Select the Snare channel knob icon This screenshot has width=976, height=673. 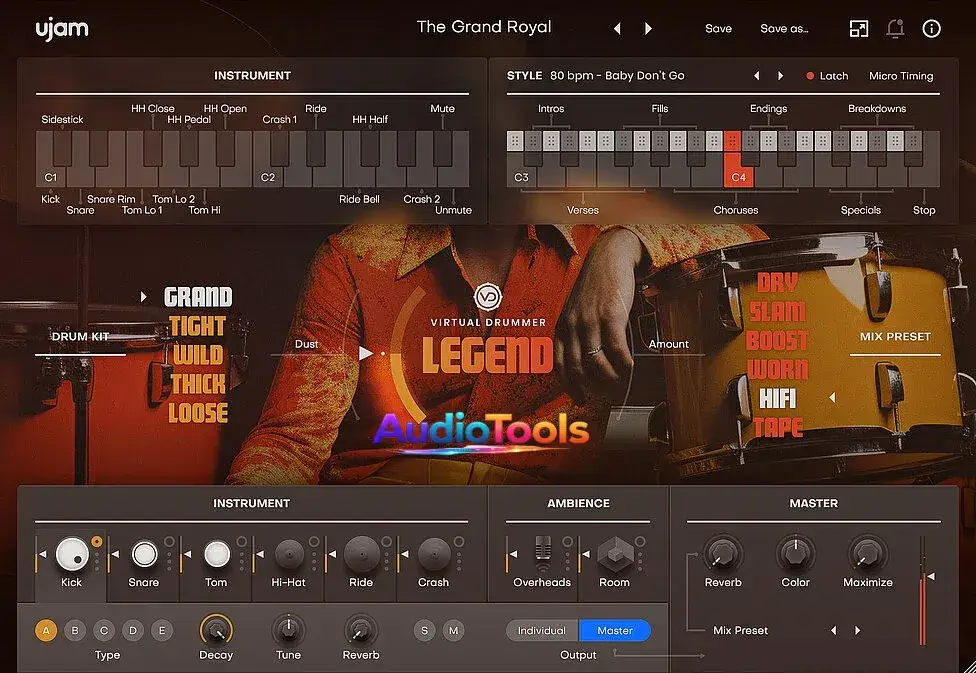(x=143, y=555)
